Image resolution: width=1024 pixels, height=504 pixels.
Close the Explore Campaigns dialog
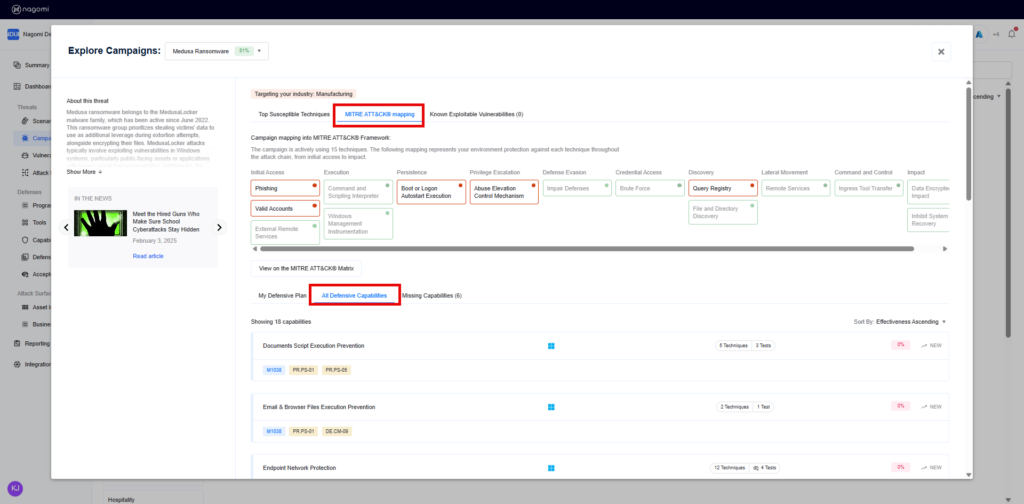941,52
